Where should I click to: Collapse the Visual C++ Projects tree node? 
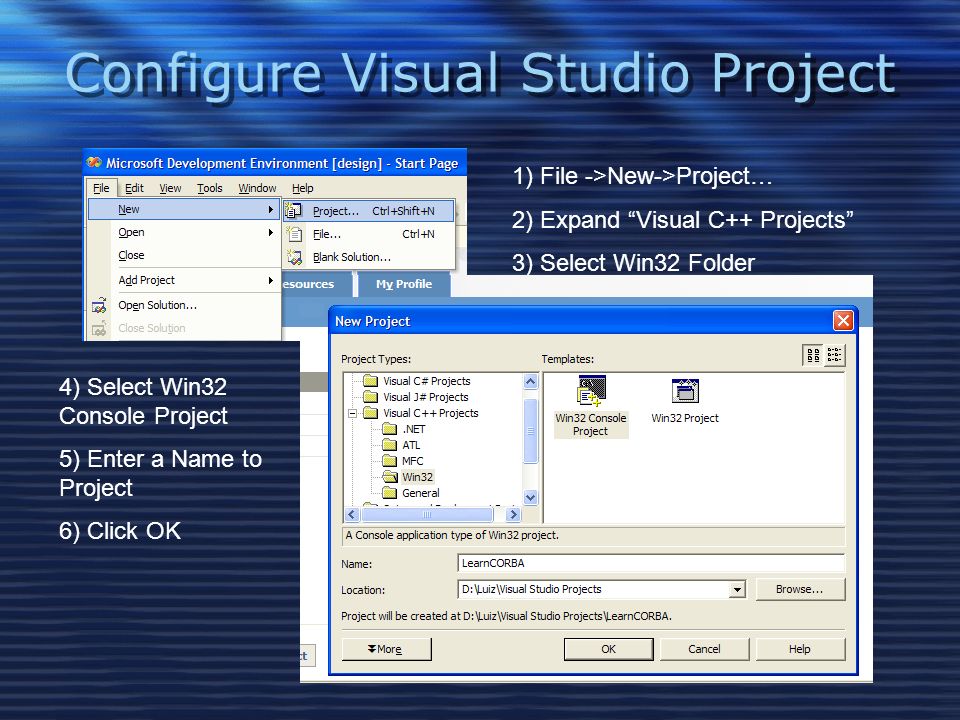352,413
